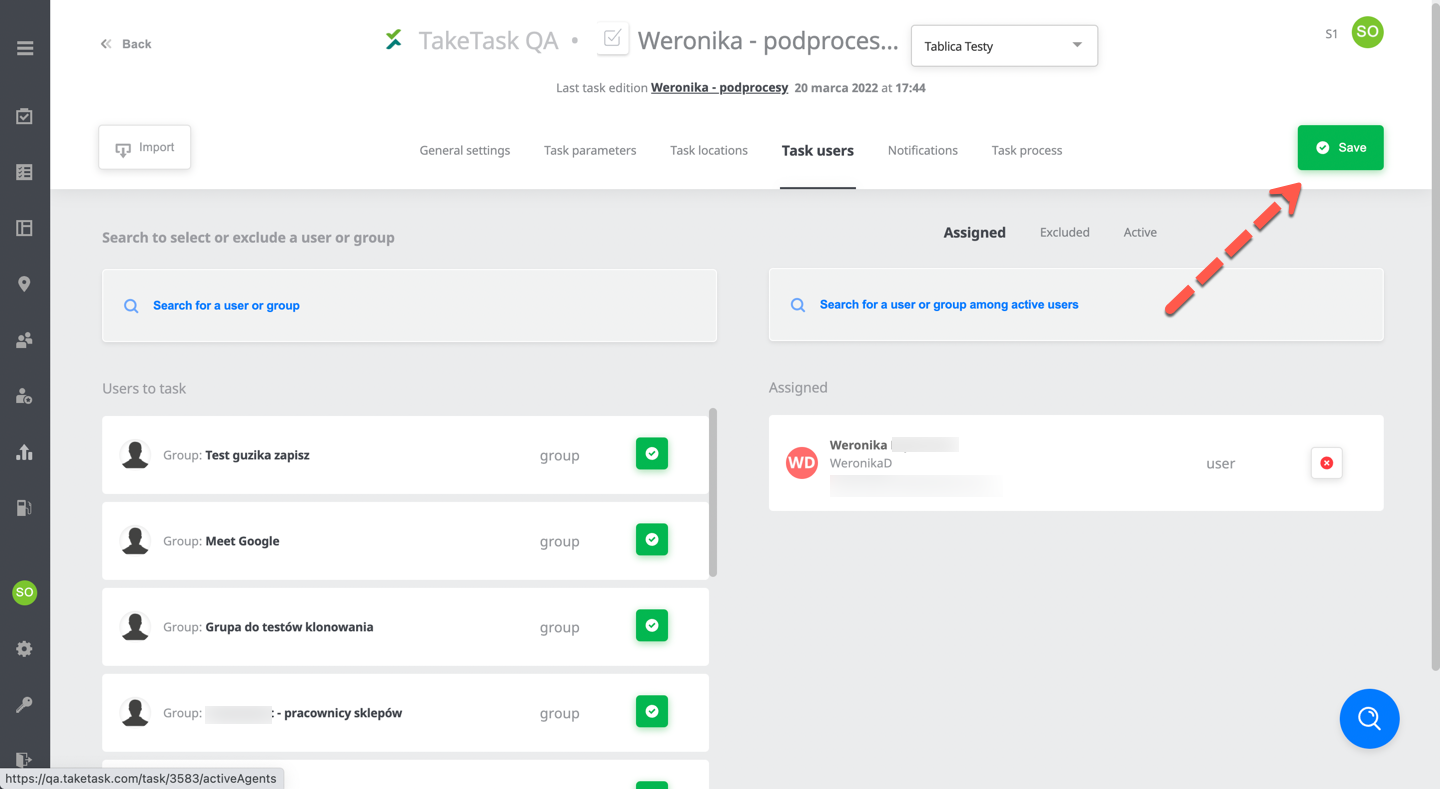This screenshot has width=1440, height=789.
Task: Click the WD avatar of Weronika
Action: [802, 462]
